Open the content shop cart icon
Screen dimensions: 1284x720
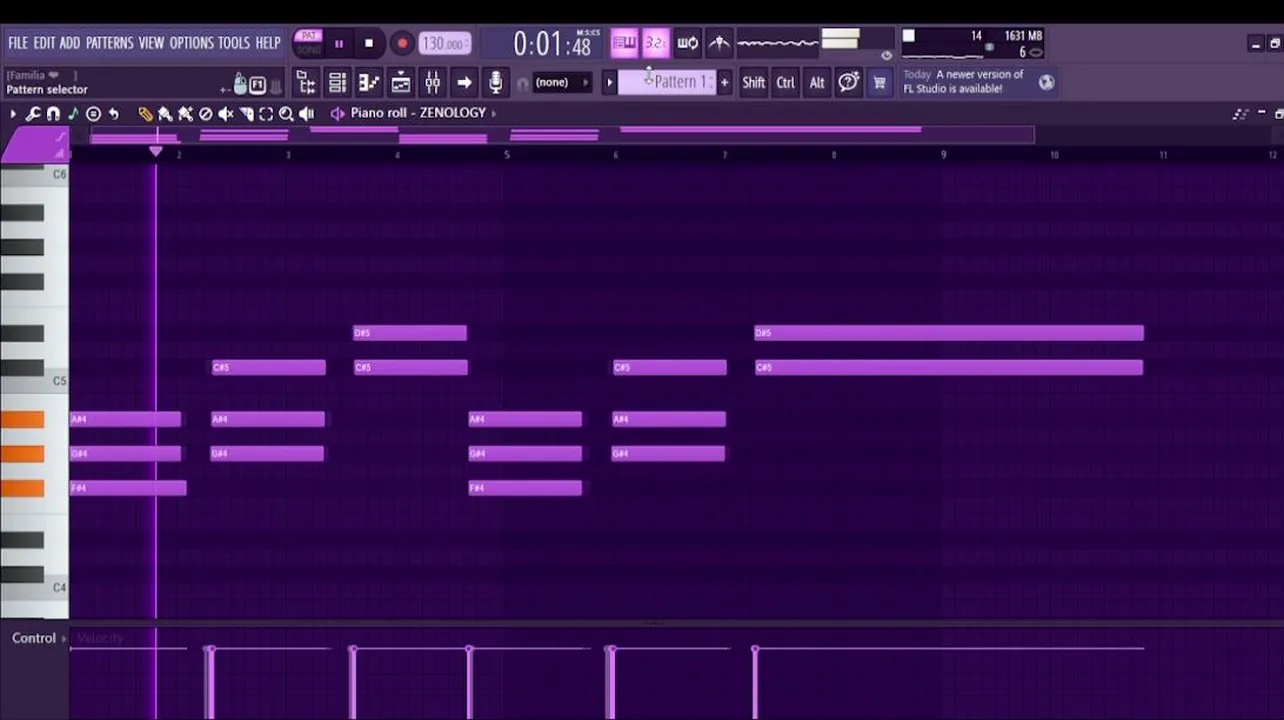pyautogui.click(x=879, y=83)
